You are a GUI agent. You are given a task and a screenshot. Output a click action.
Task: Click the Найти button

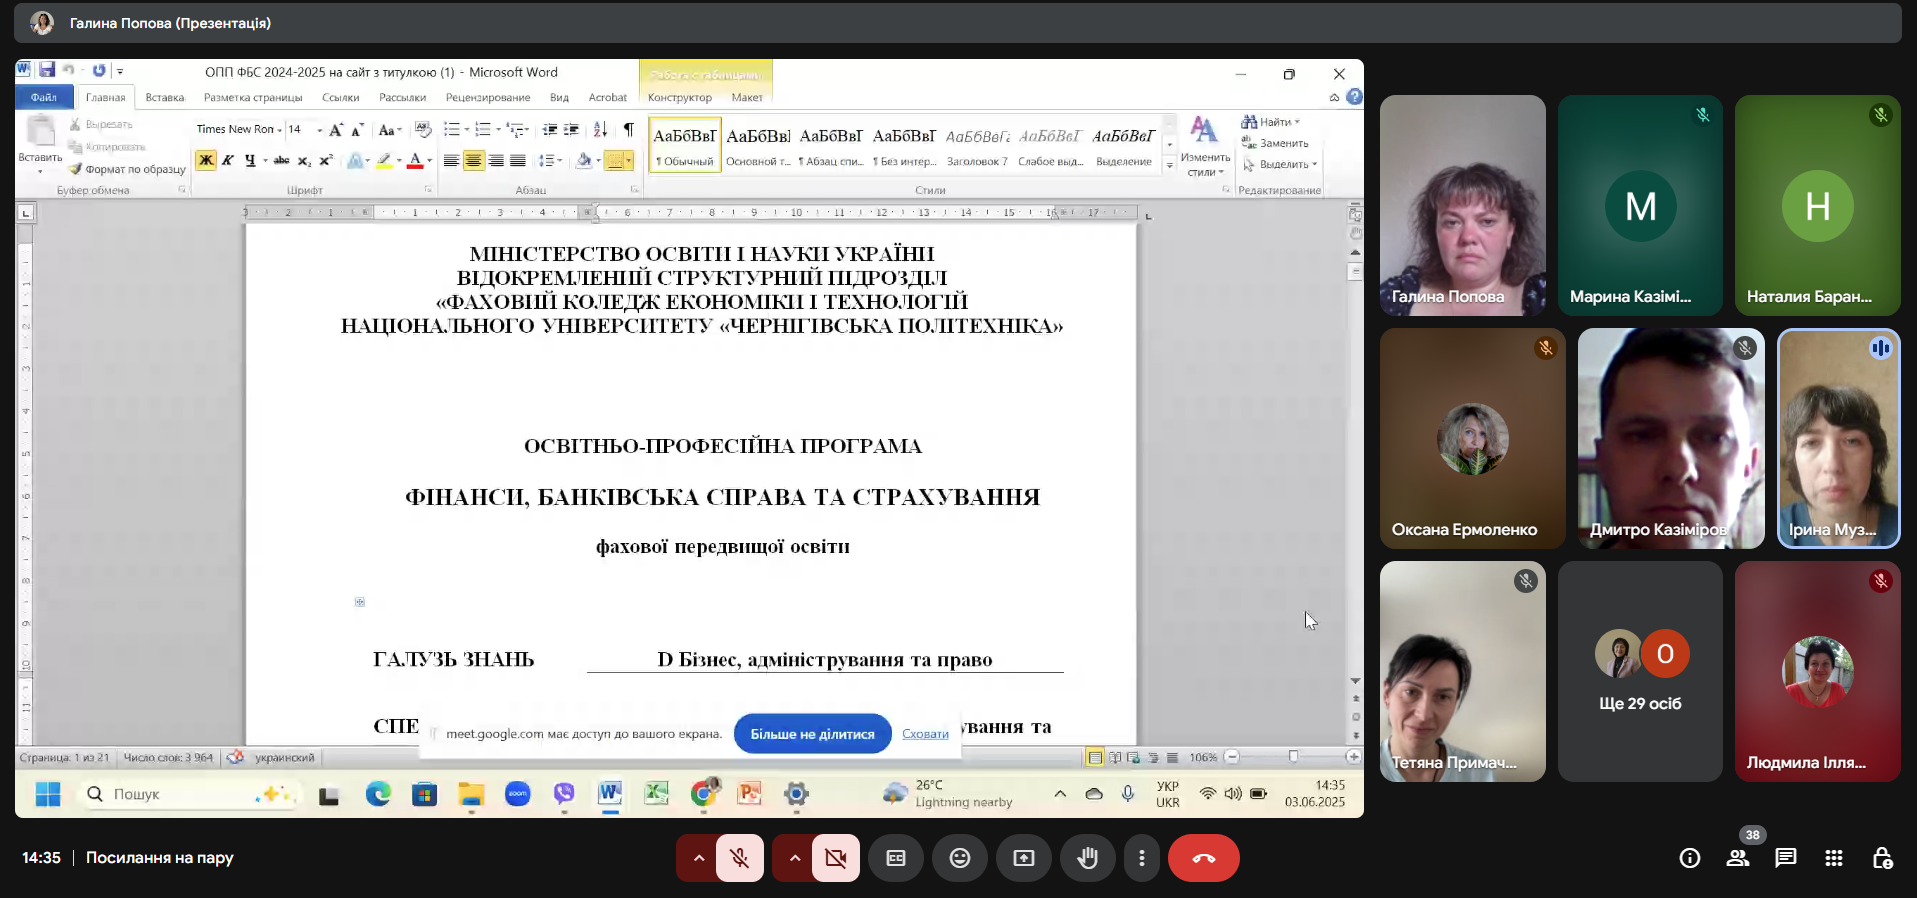click(1270, 122)
